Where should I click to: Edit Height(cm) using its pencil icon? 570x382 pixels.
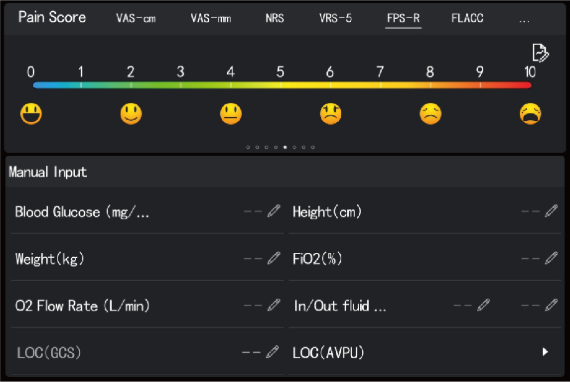[x=551, y=211]
